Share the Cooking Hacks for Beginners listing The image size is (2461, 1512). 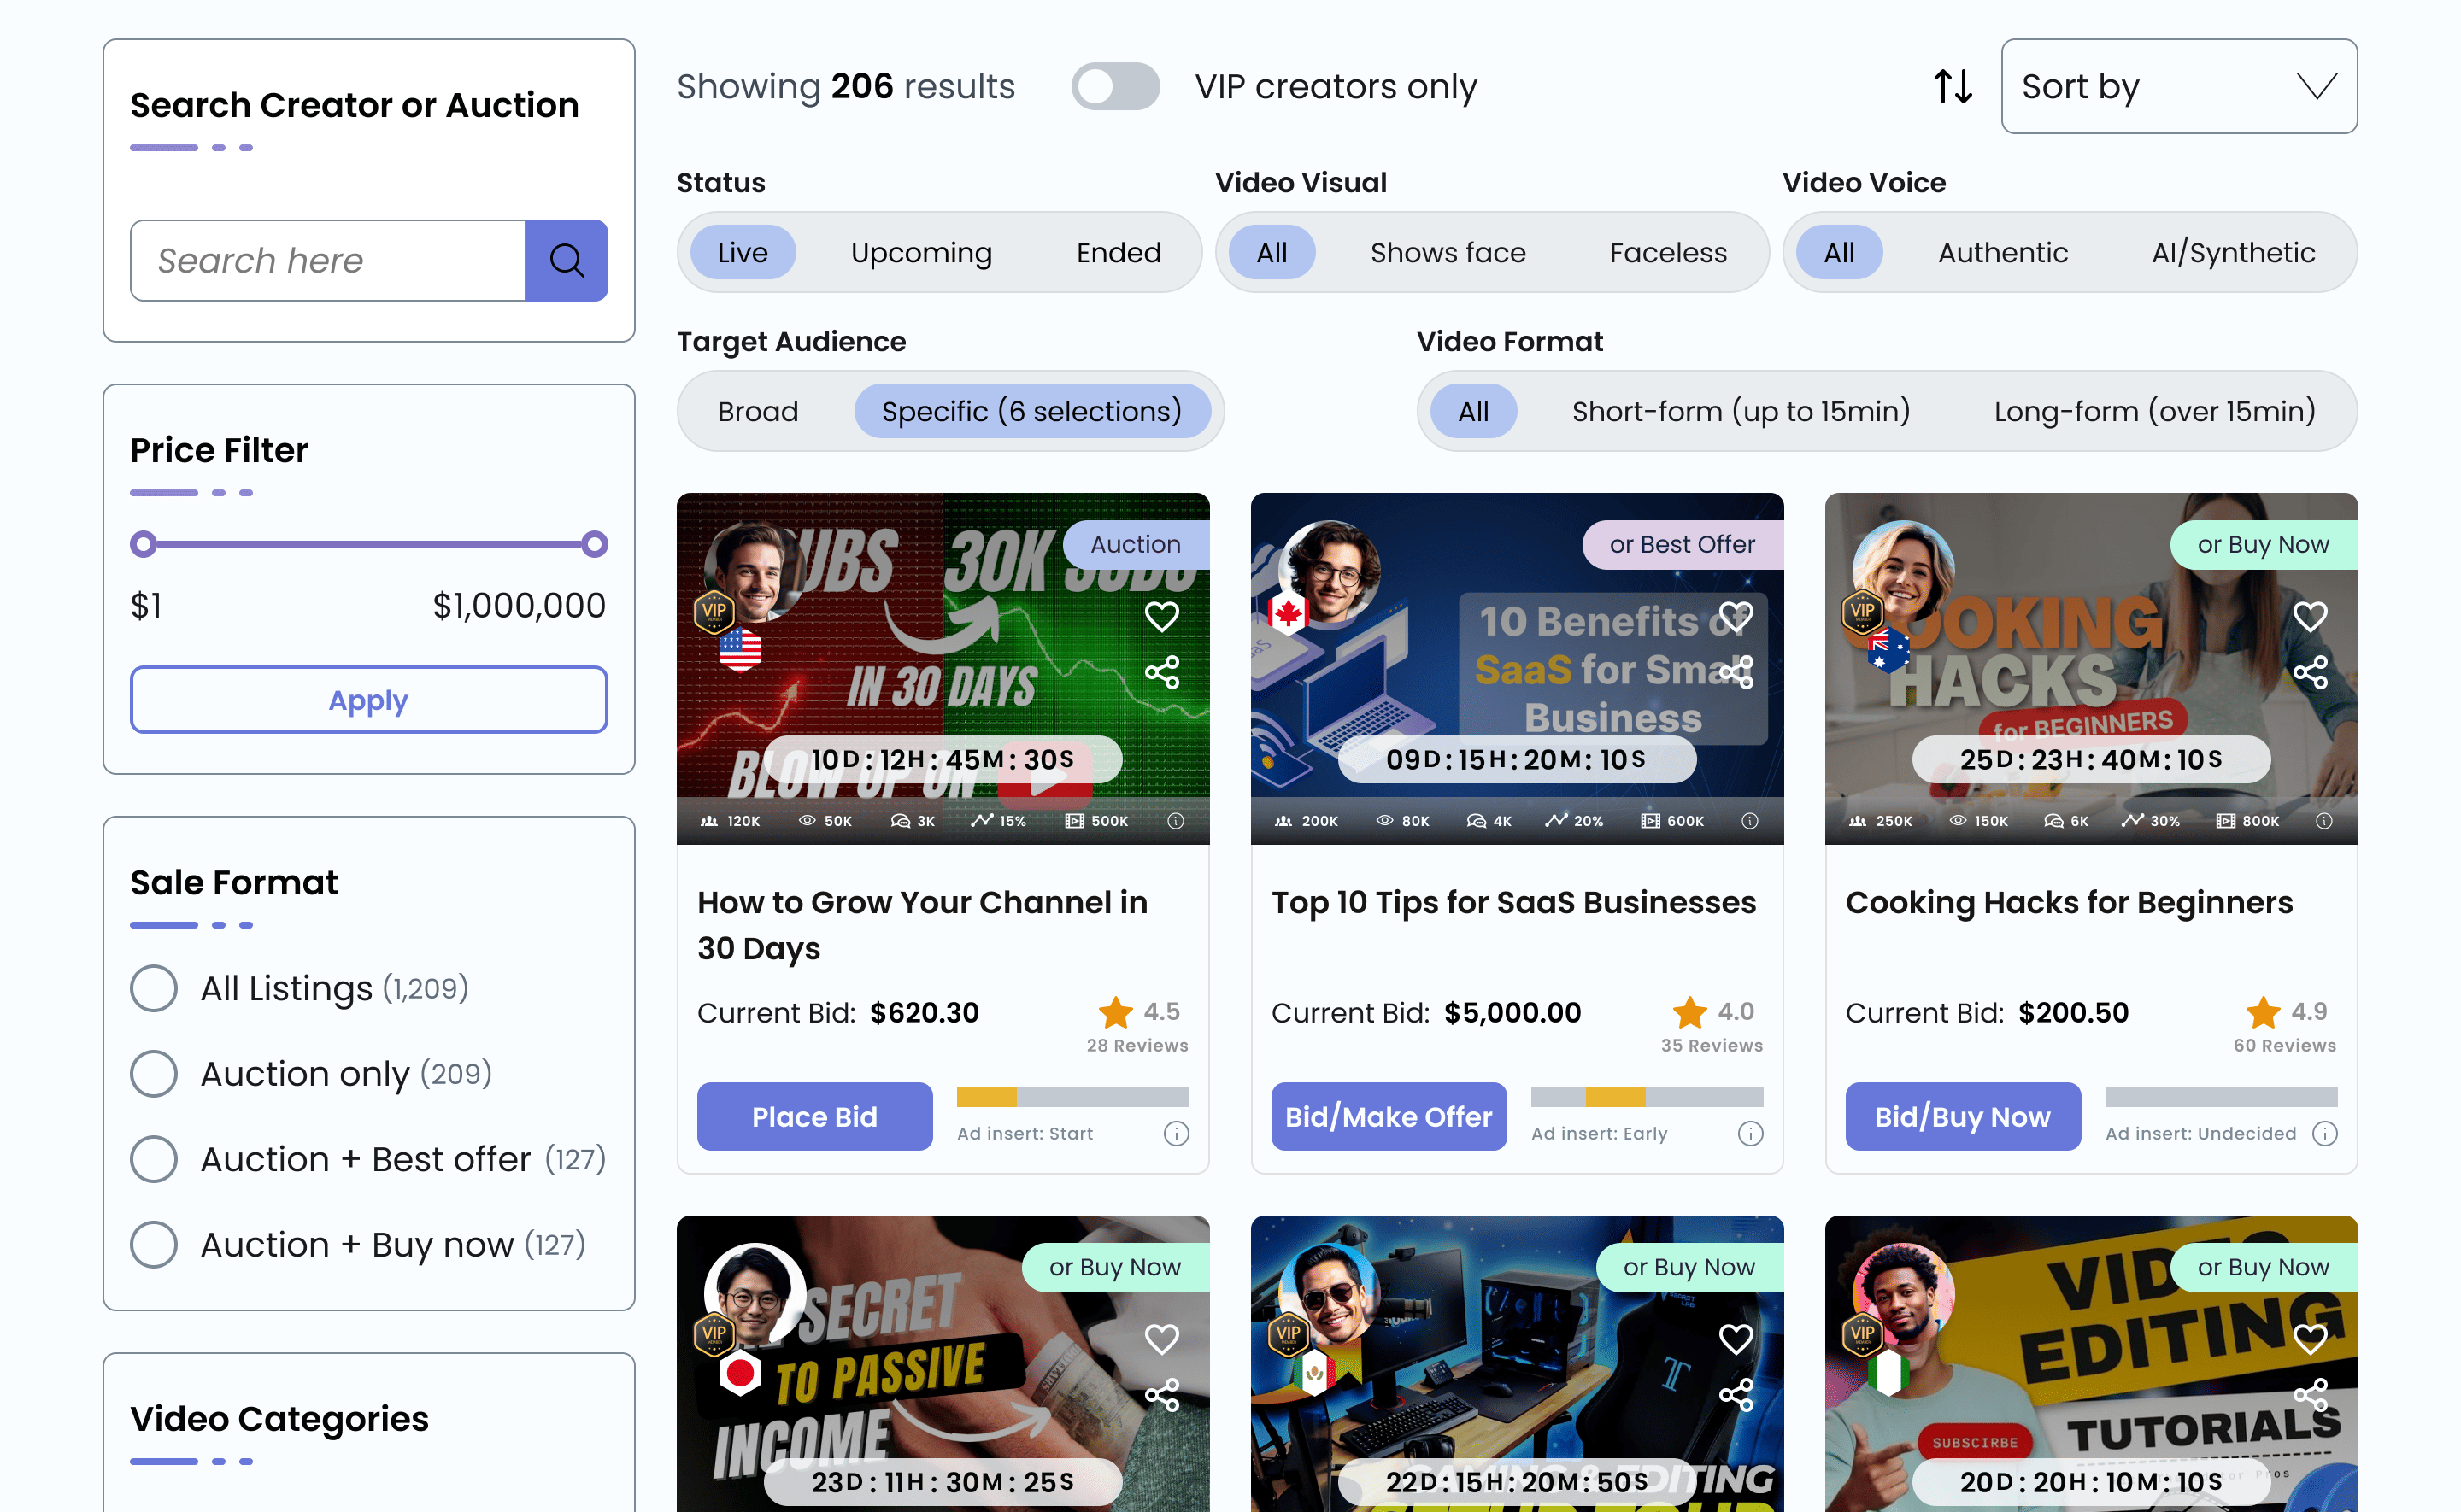coord(2309,672)
